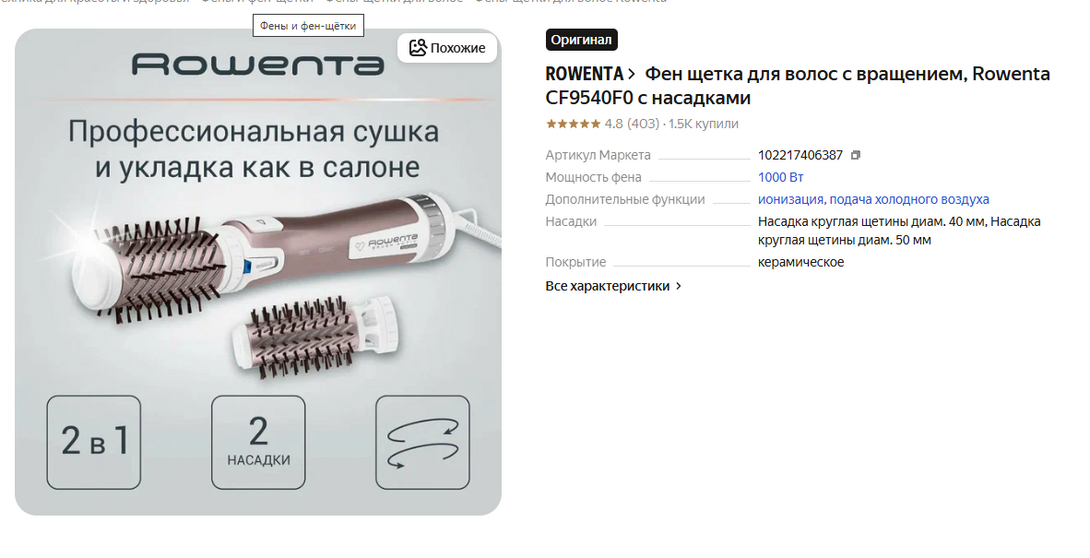Open reviews via 4.8 (403) rating
Screen dimensions: 1090x558
(x=631, y=124)
